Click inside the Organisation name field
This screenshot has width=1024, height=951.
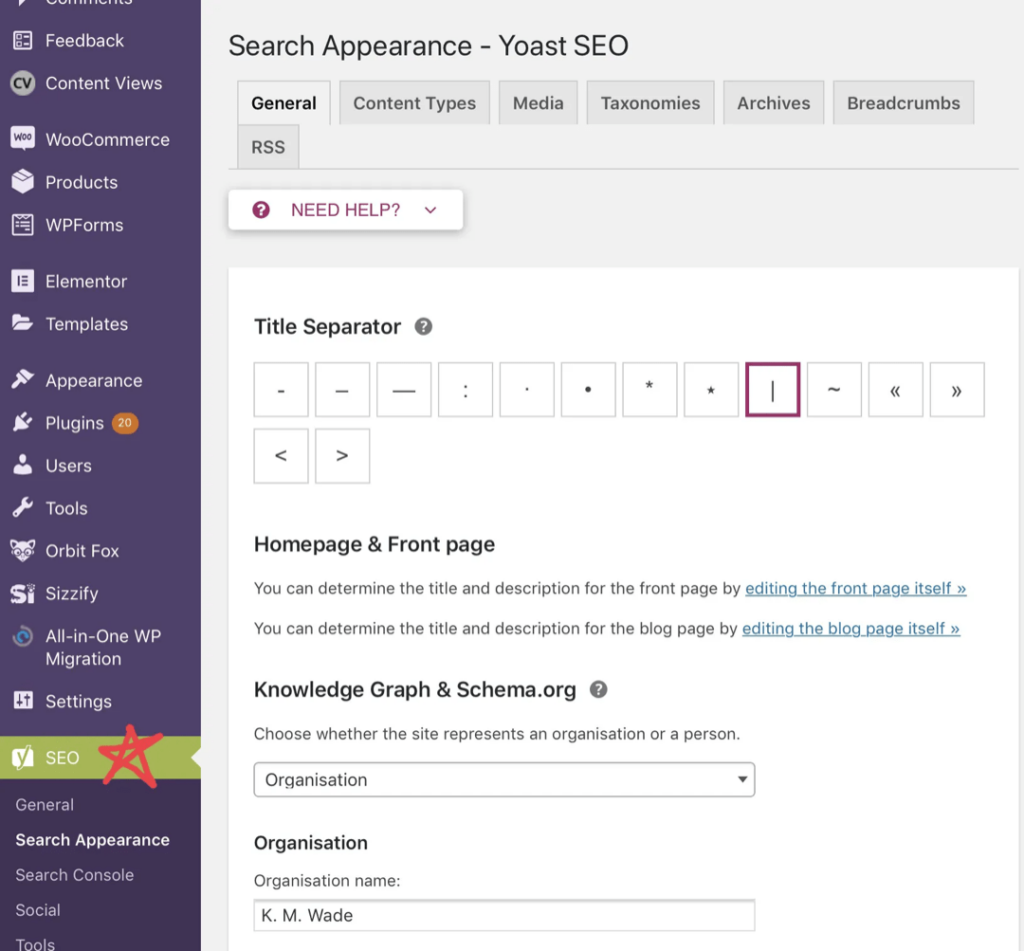[504, 915]
